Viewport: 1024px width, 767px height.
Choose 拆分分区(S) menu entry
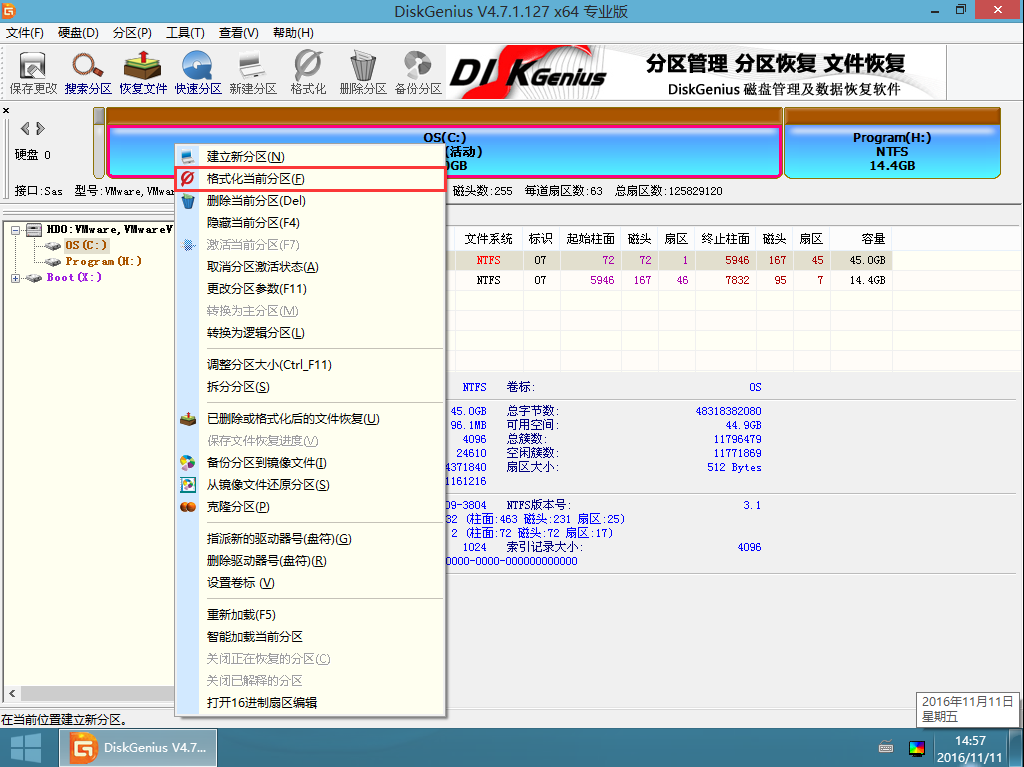click(310, 387)
